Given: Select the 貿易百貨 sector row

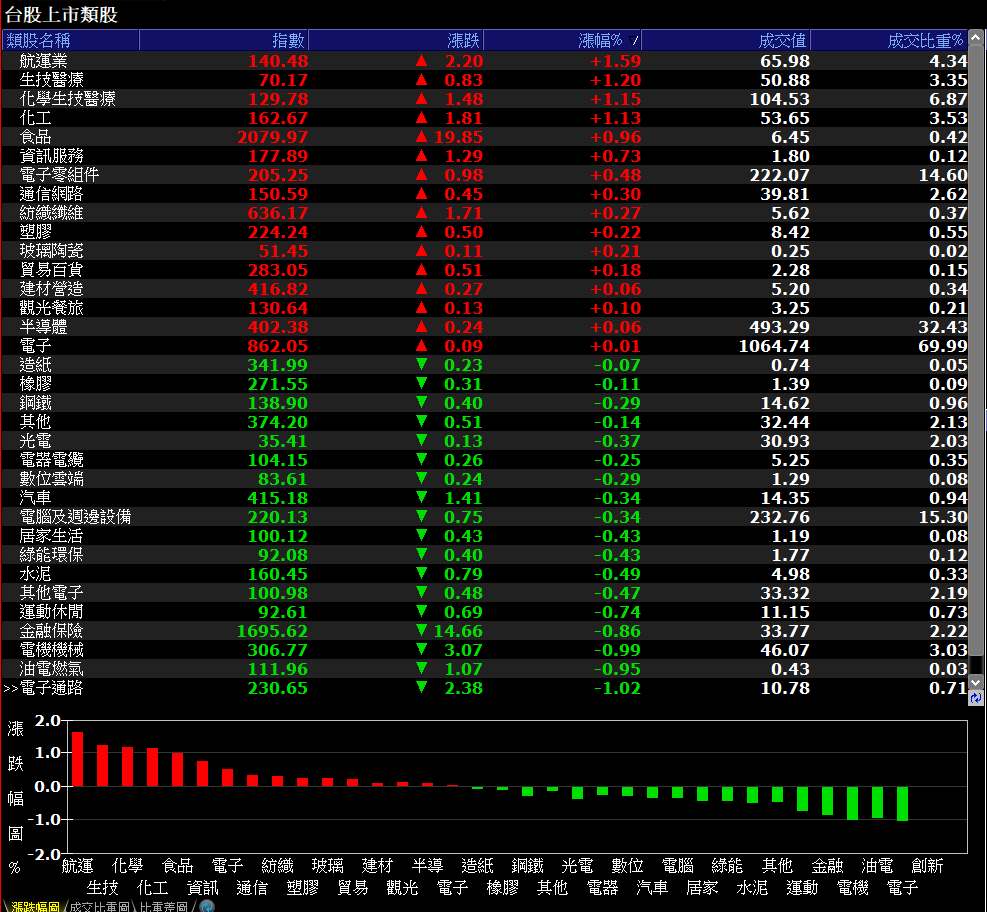Looking at the screenshot, I should click(485, 269).
